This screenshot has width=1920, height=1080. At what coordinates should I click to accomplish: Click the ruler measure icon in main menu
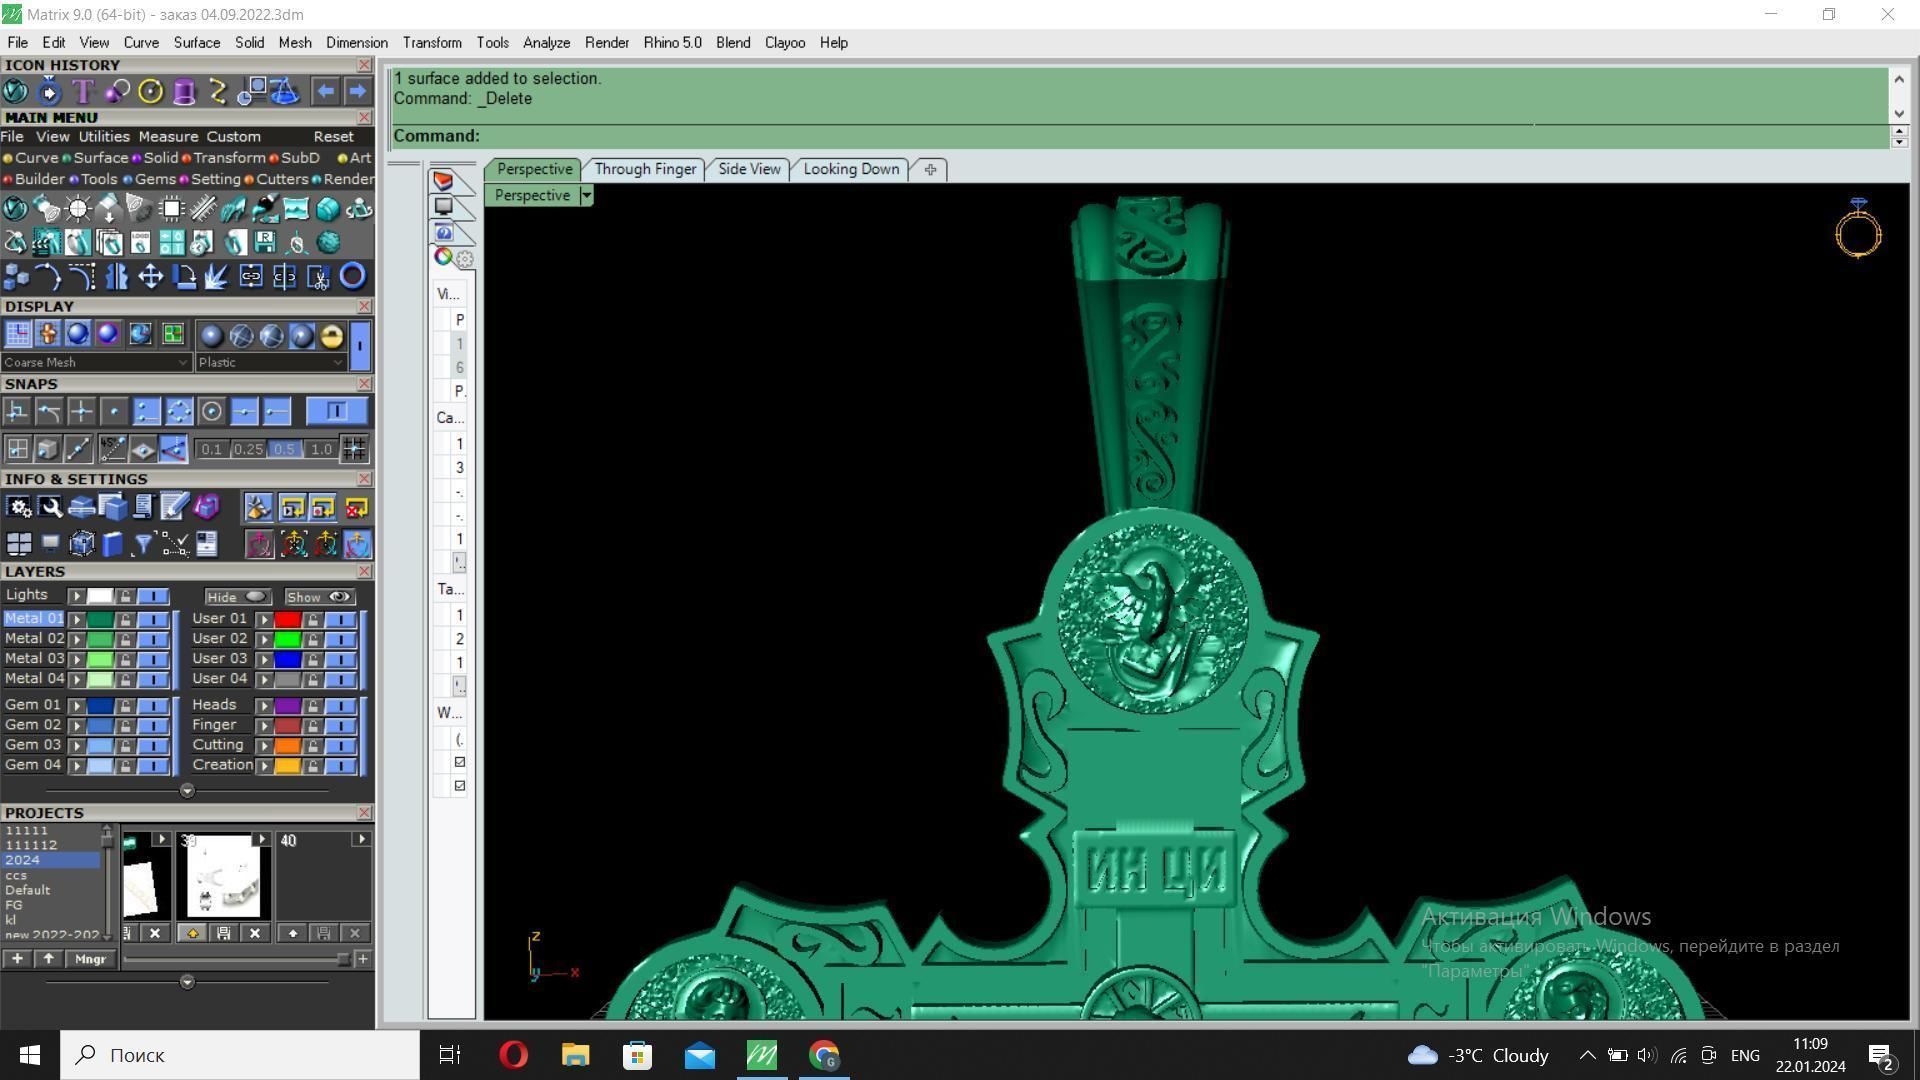pos(203,209)
